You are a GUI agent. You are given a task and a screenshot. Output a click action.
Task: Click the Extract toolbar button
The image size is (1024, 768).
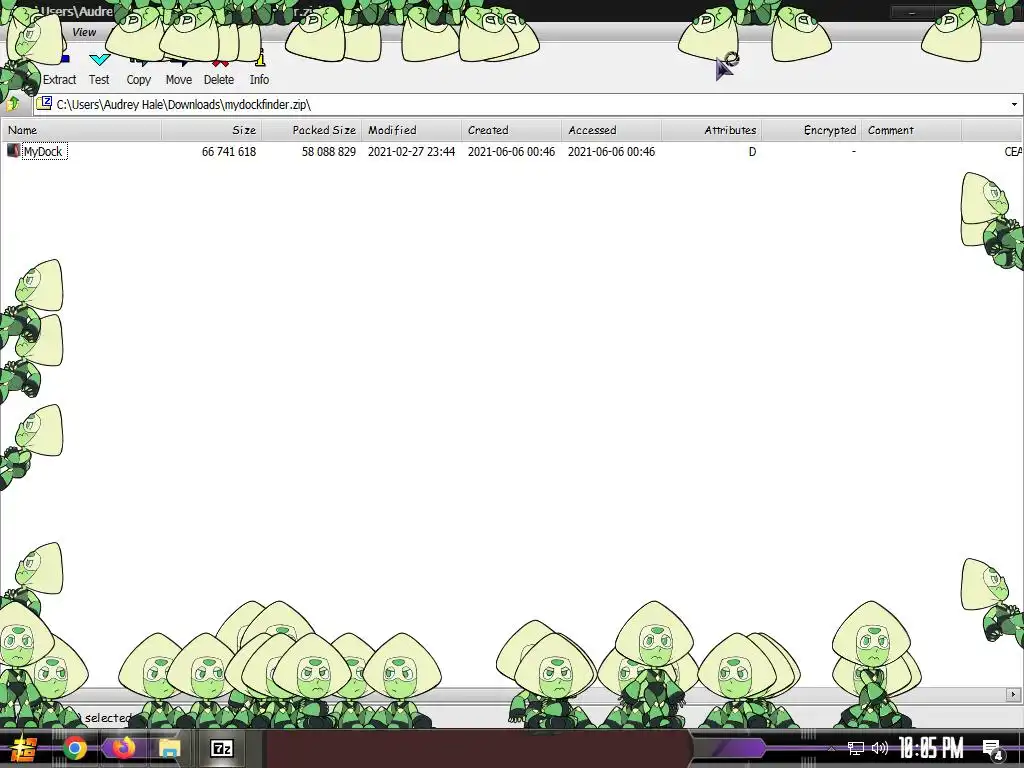(x=59, y=71)
